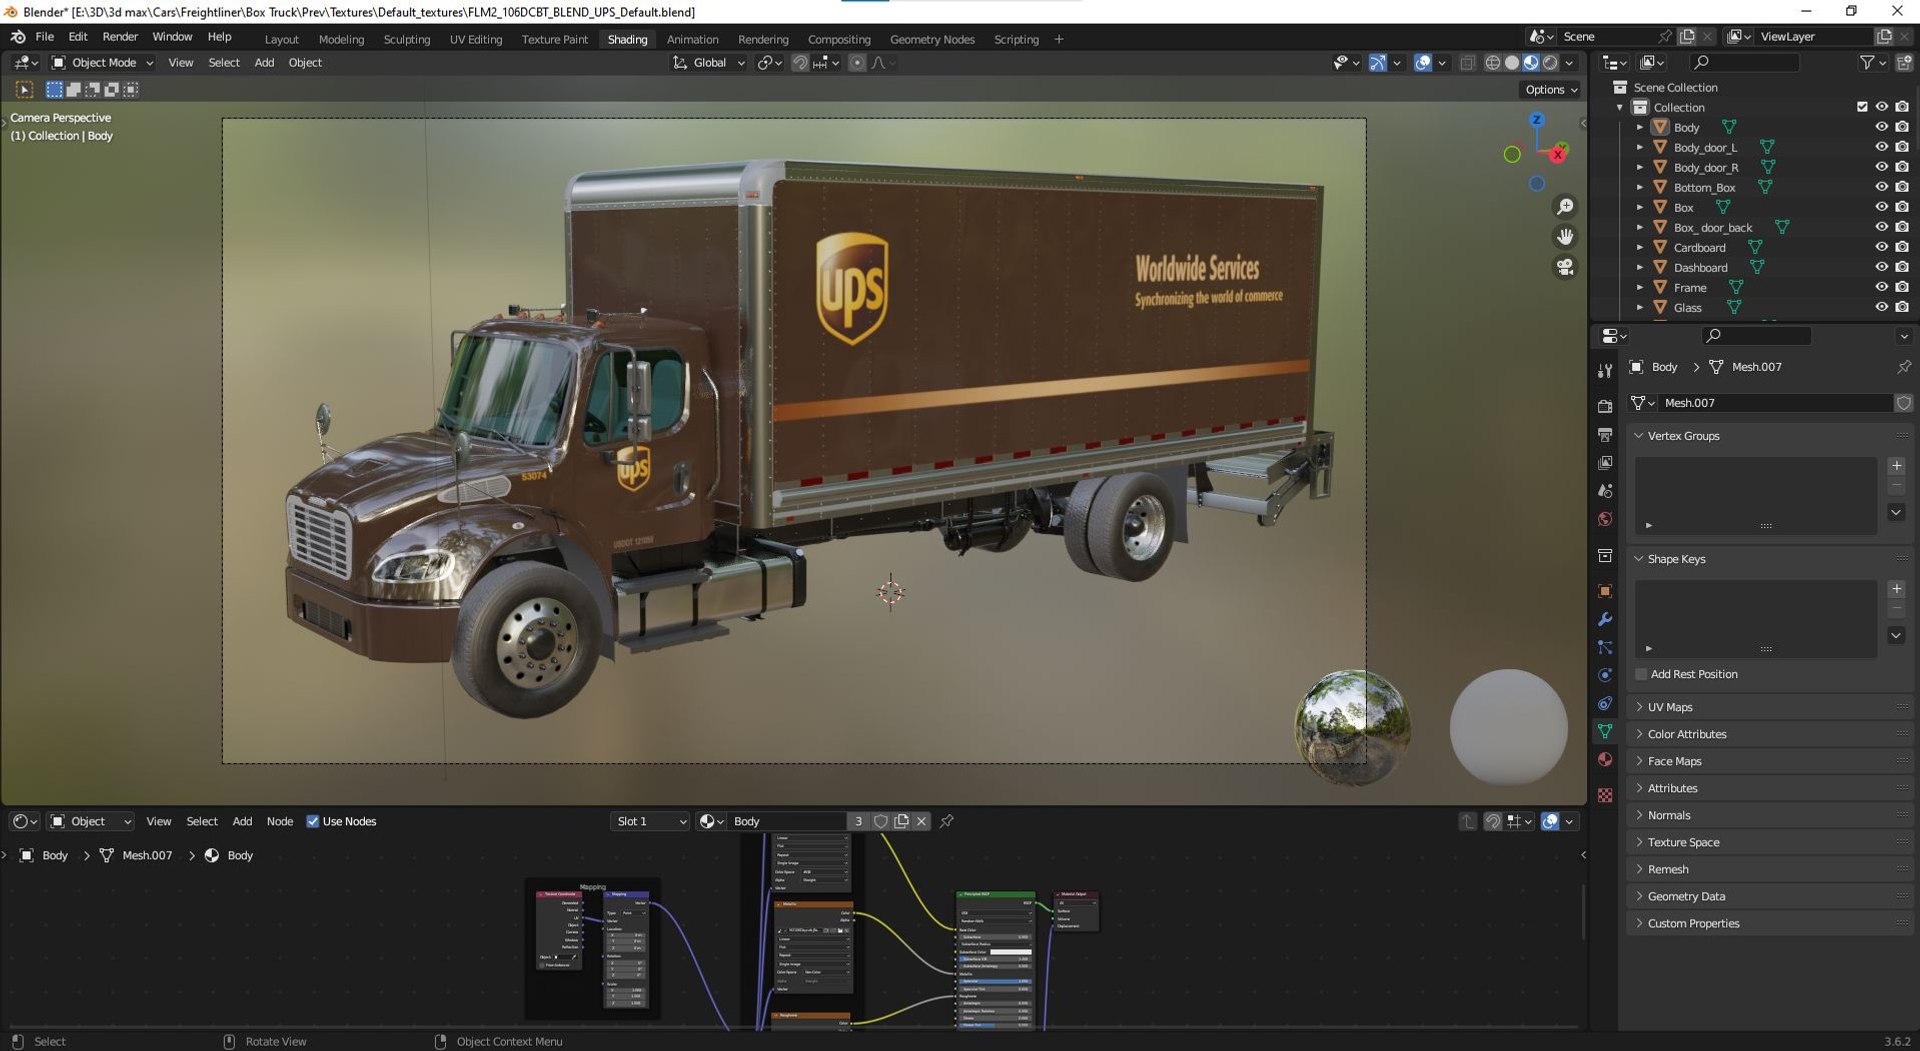Screen dimensions: 1920x1051
Task: Open the Object properties tab
Action: (x=1605, y=591)
